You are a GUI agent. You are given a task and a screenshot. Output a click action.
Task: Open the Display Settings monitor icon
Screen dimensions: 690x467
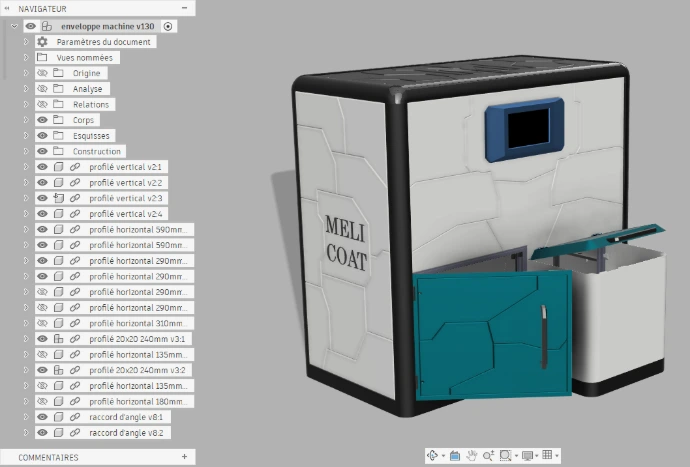(527, 455)
